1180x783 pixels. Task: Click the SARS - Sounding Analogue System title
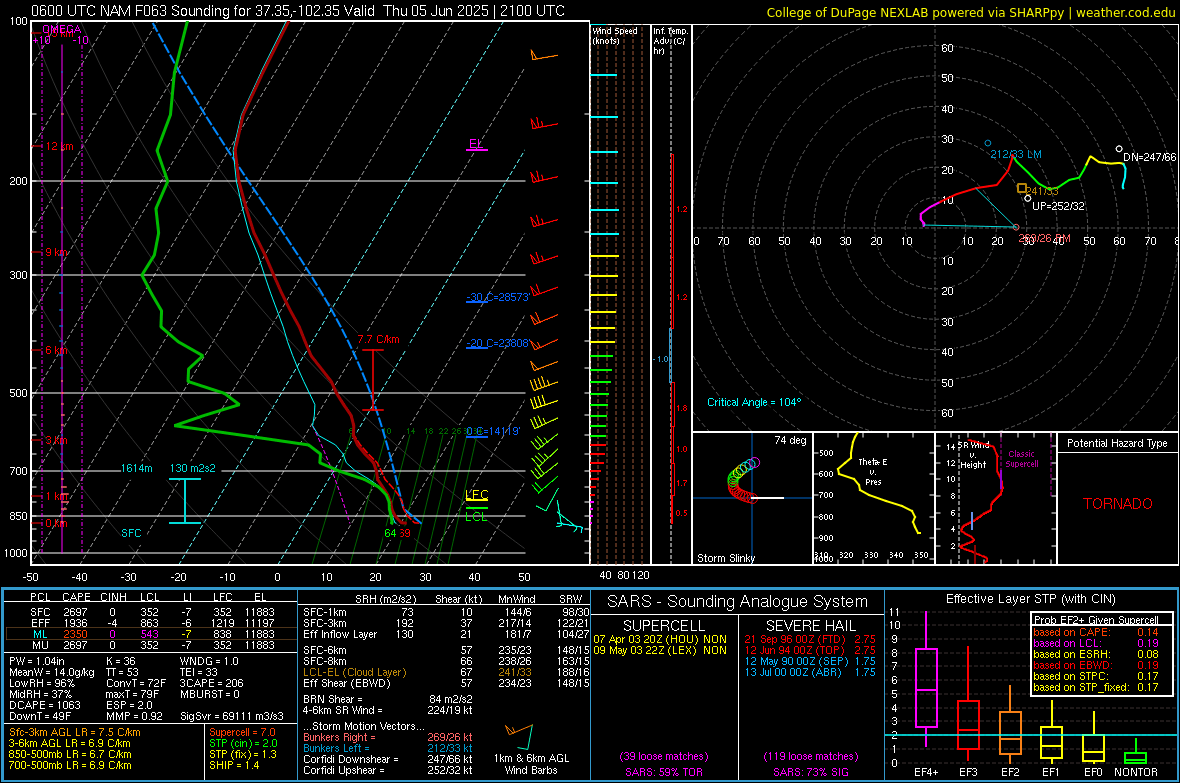738,602
